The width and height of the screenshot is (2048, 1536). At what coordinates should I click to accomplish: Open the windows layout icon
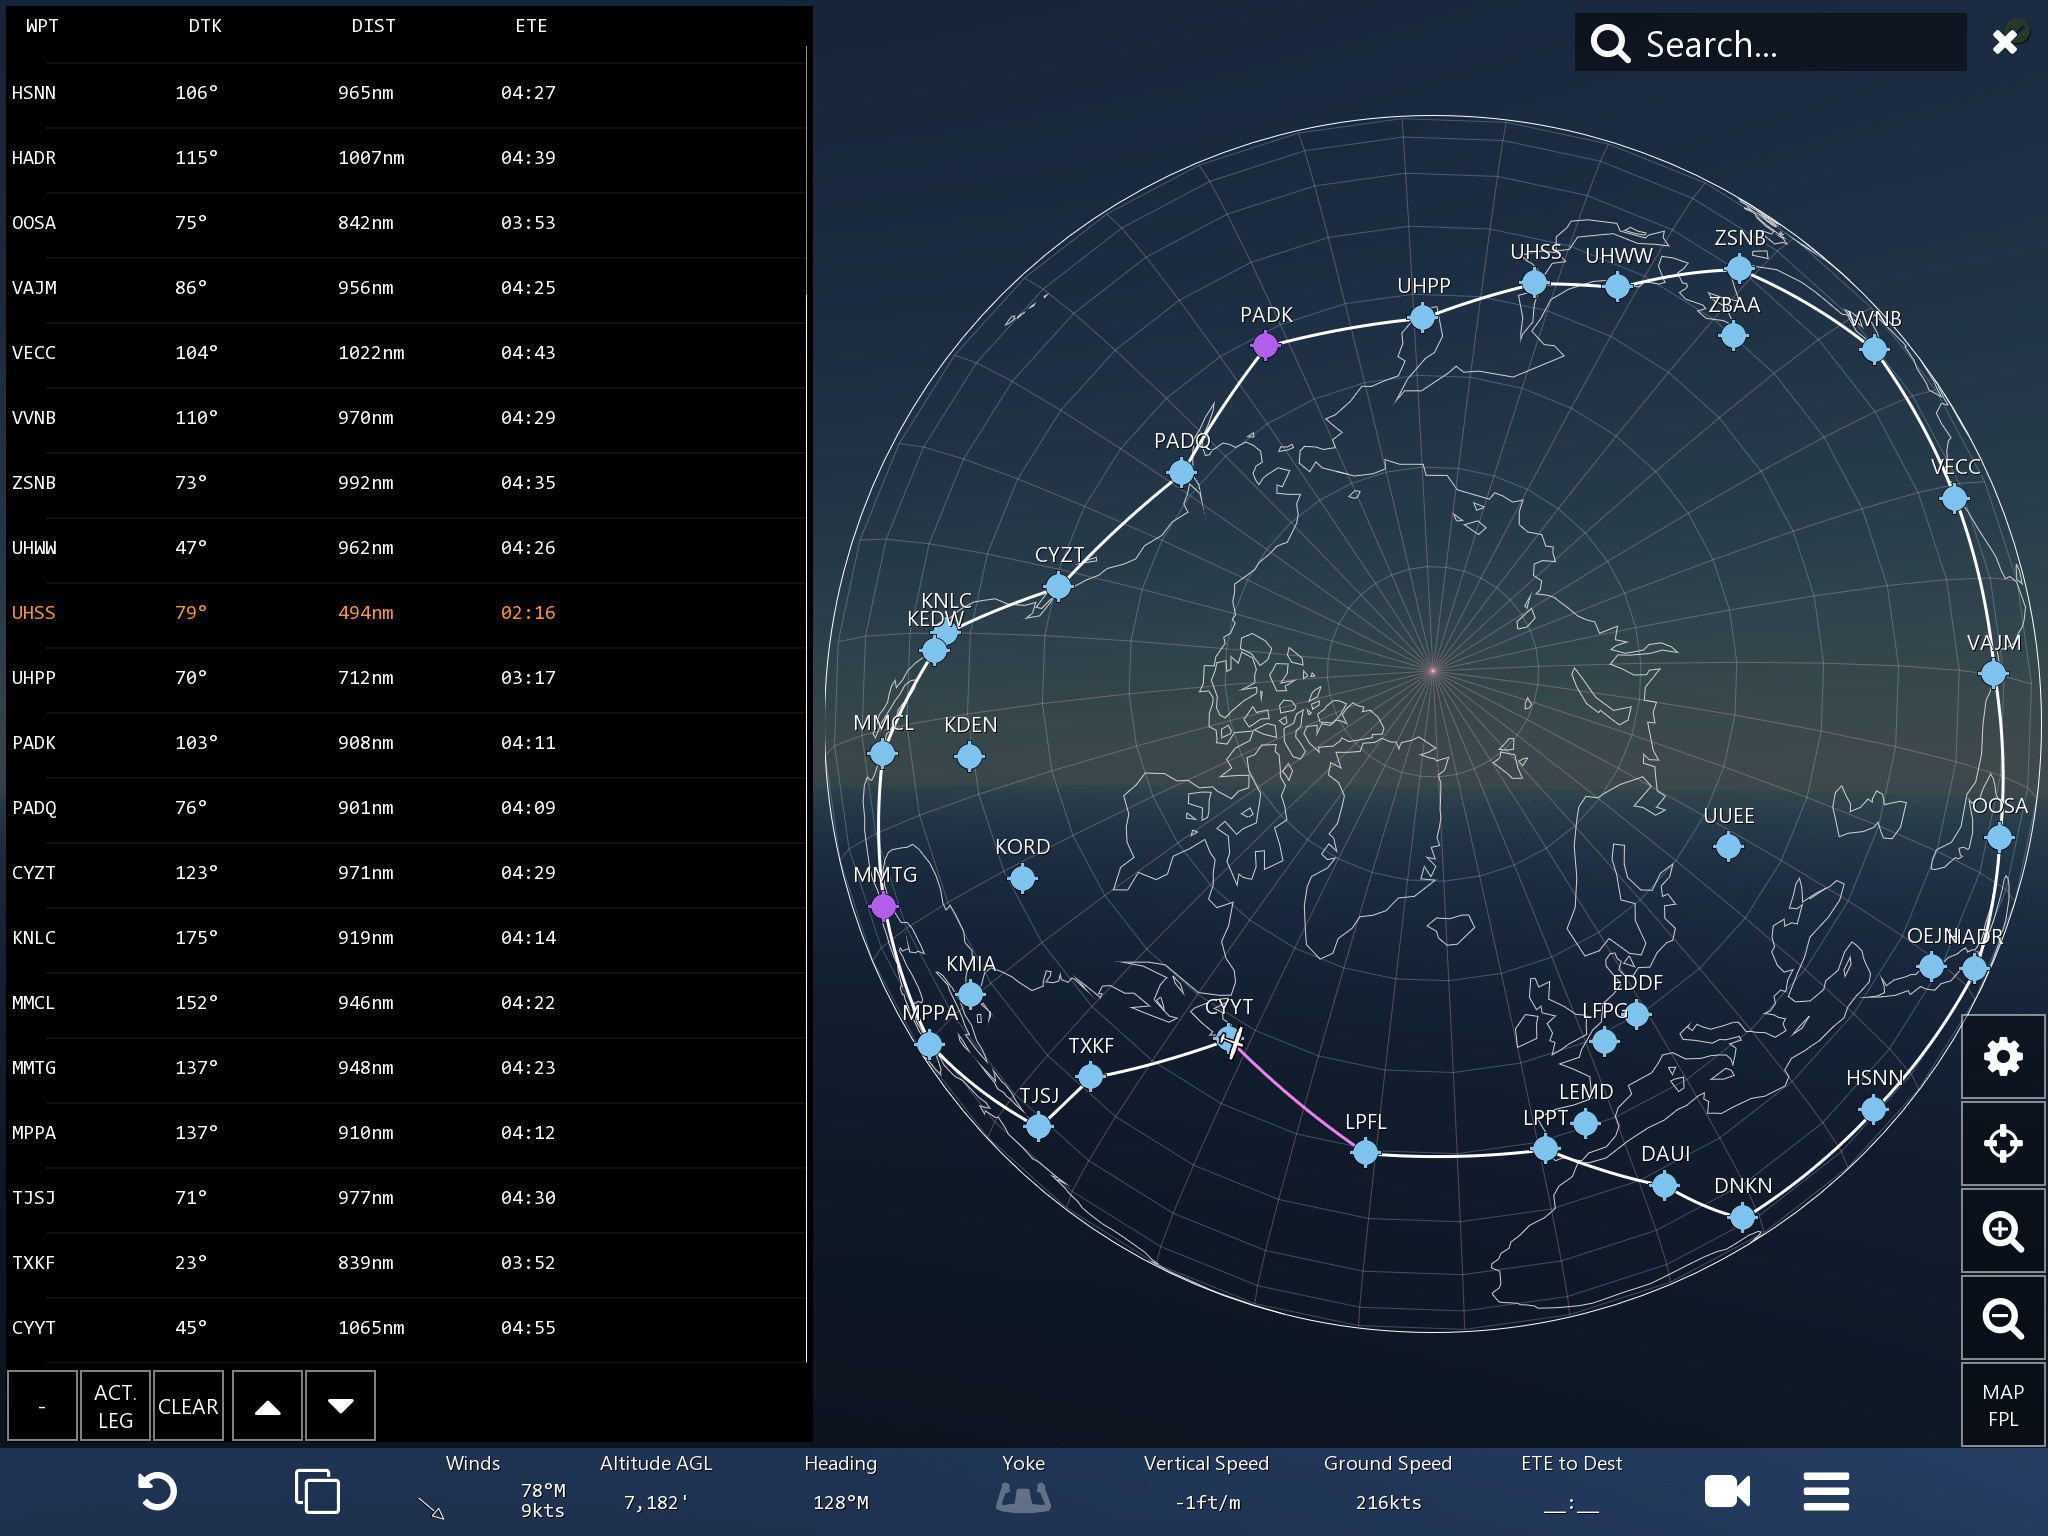coord(317,1491)
